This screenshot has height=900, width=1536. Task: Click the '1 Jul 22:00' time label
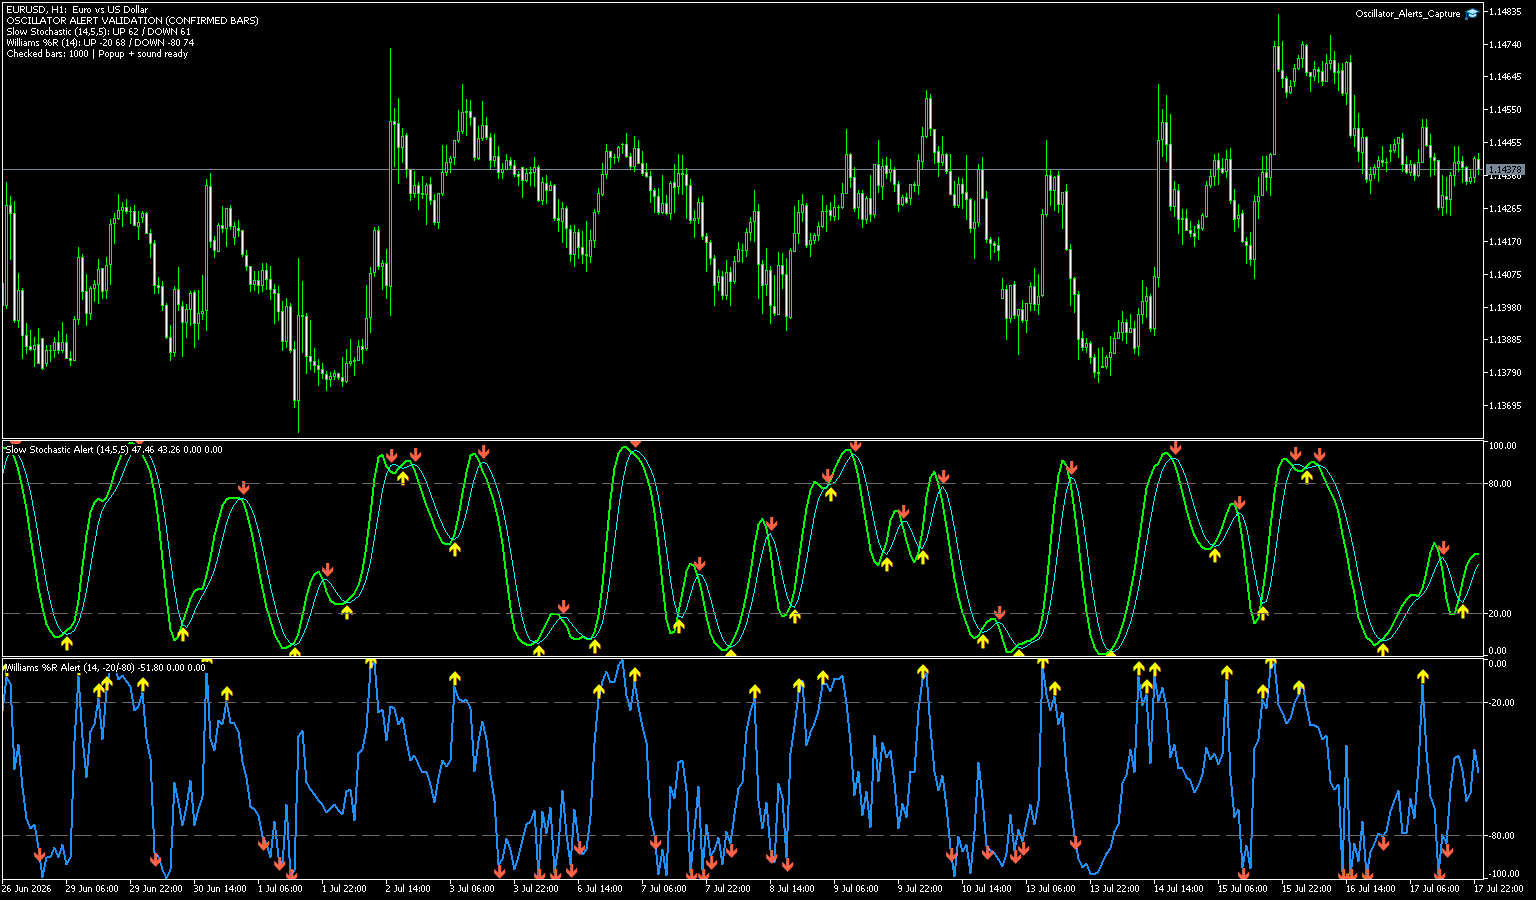tap(344, 888)
